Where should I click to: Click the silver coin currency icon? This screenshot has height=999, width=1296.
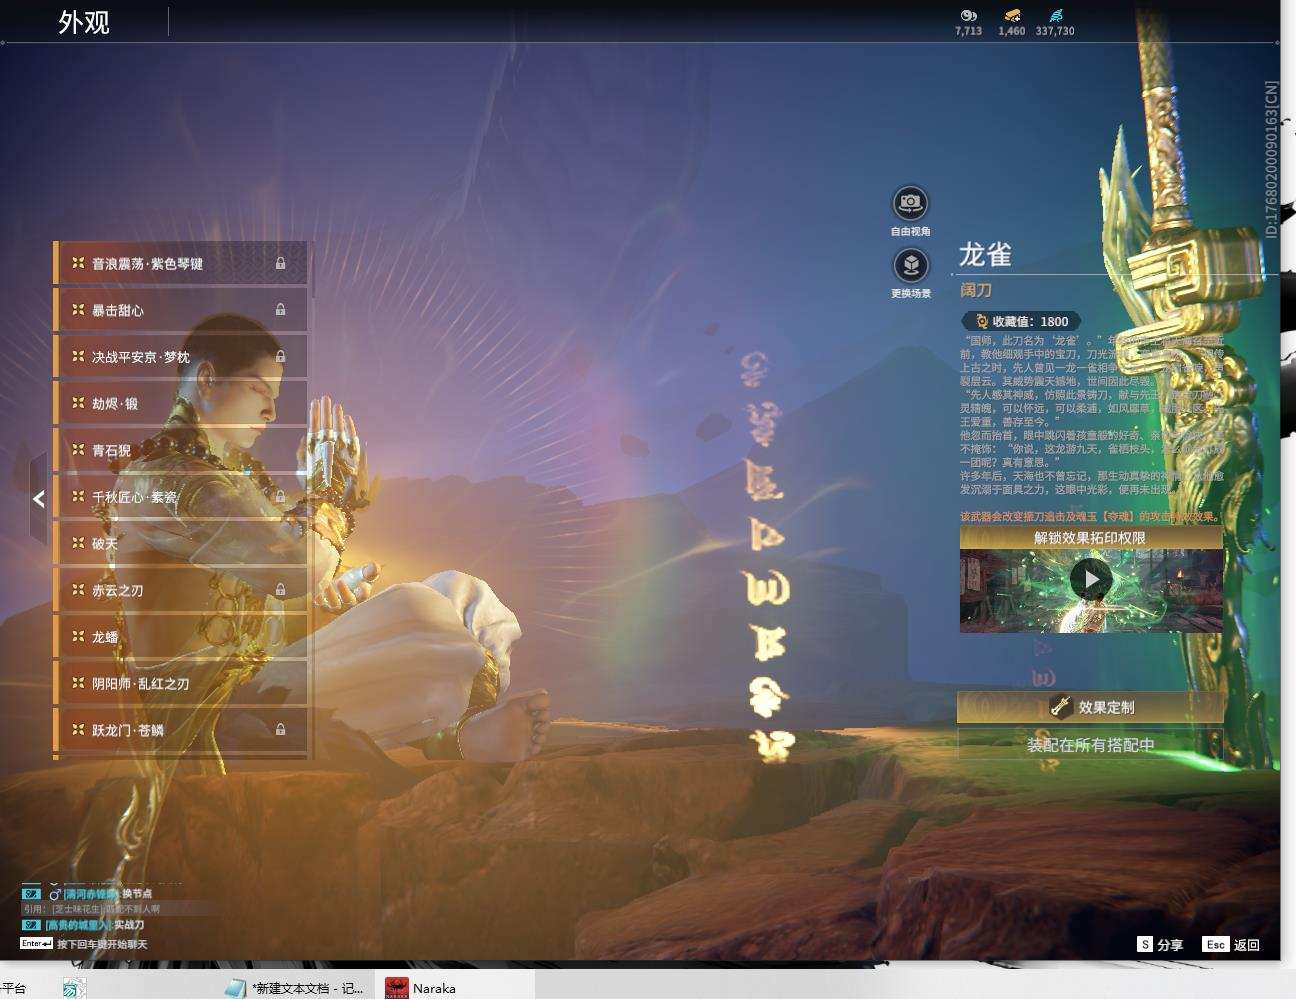click(968, 16)
